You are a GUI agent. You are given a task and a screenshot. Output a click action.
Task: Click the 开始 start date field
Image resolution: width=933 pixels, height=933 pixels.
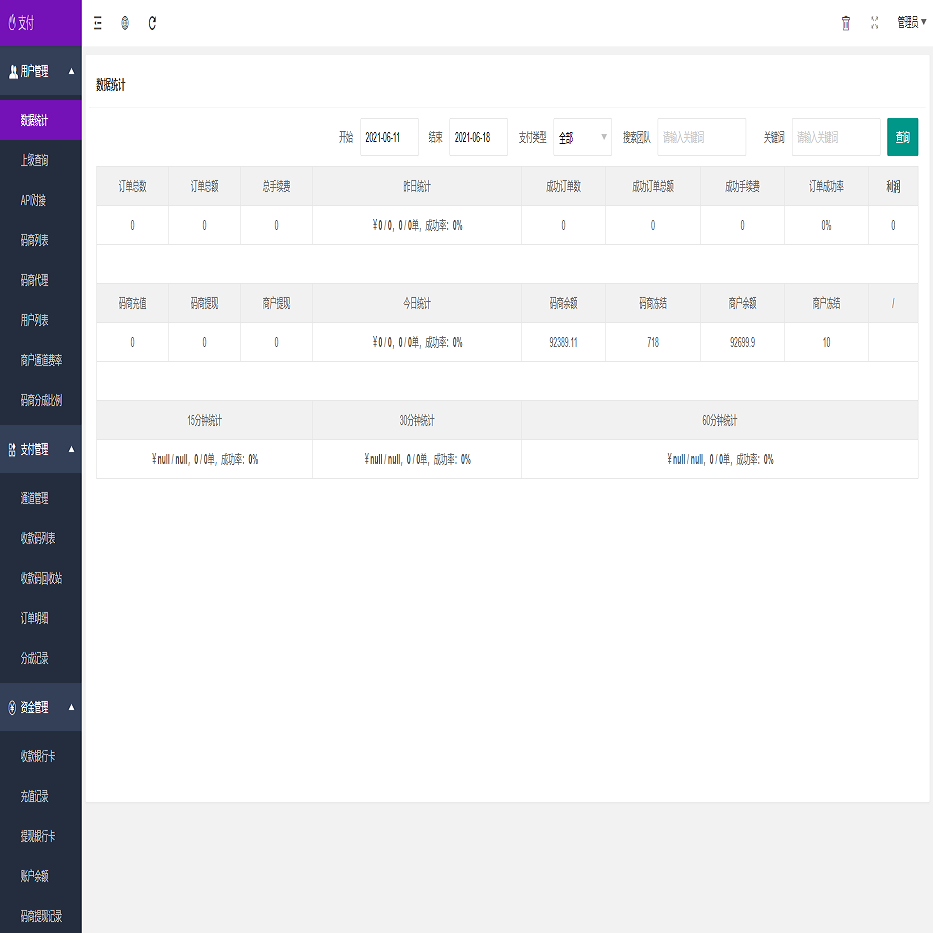point(389,138)
